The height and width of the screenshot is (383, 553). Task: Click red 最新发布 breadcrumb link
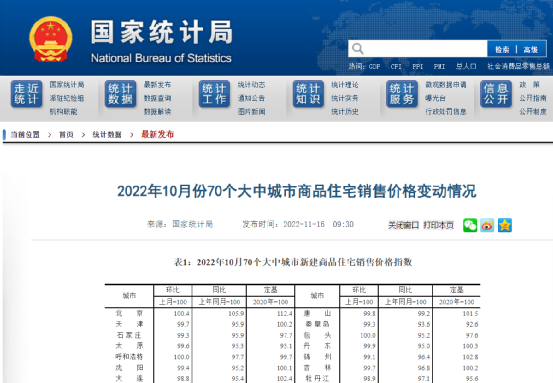158,134
